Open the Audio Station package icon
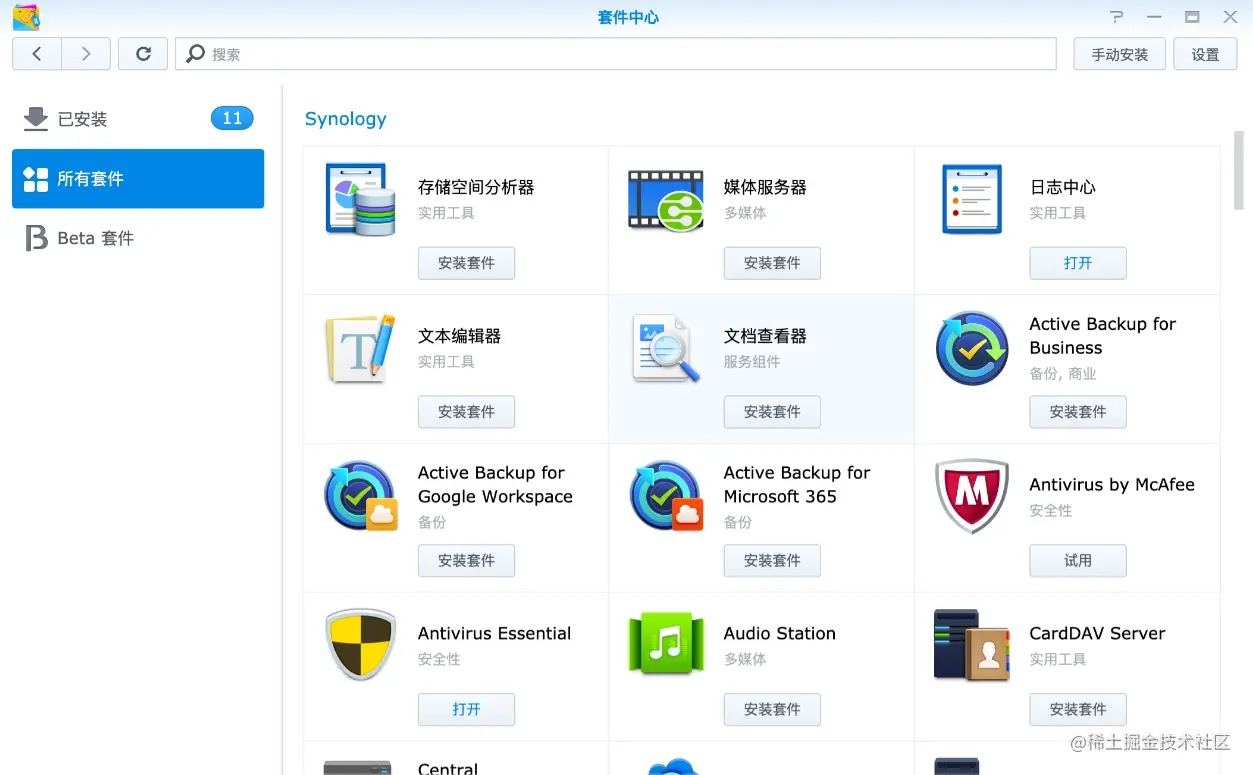Image resolution: width=1253 pixels, height=775 pixels. 666,645
